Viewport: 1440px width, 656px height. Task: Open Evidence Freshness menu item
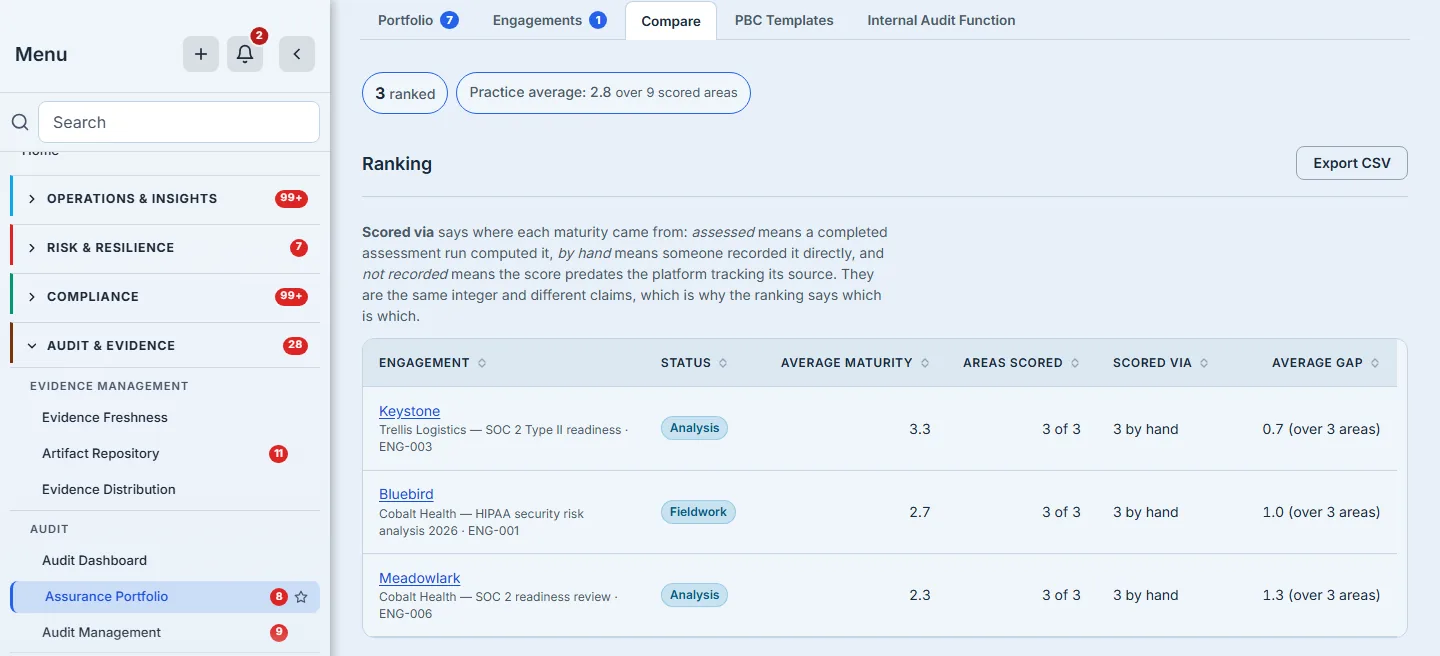[x=105, y=418]
